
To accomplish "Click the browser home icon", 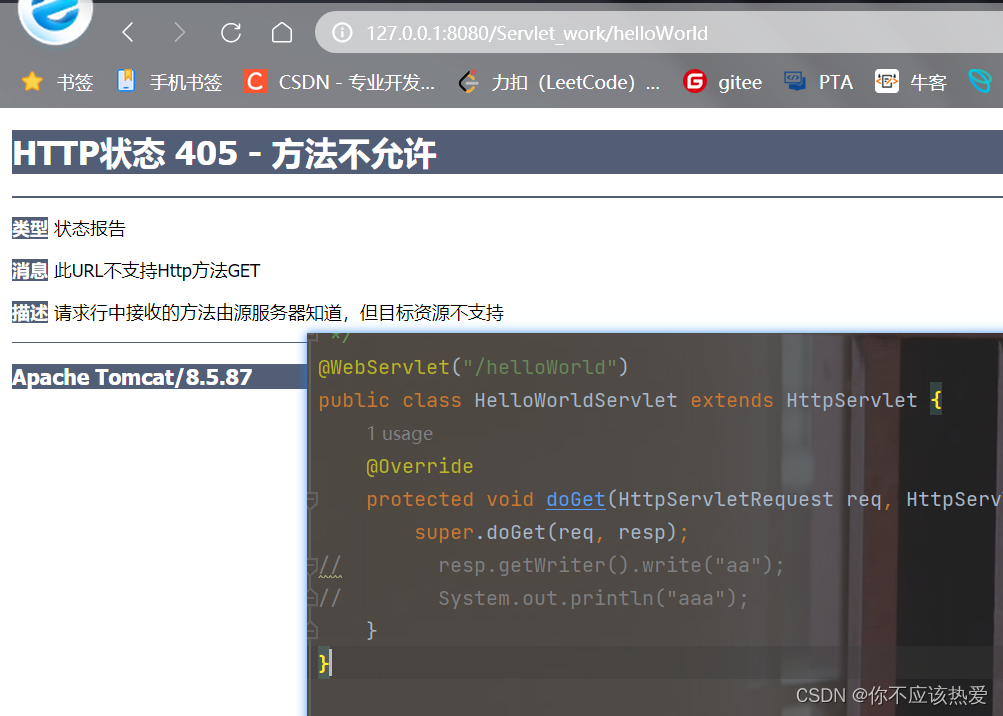I will pos(281,31).
